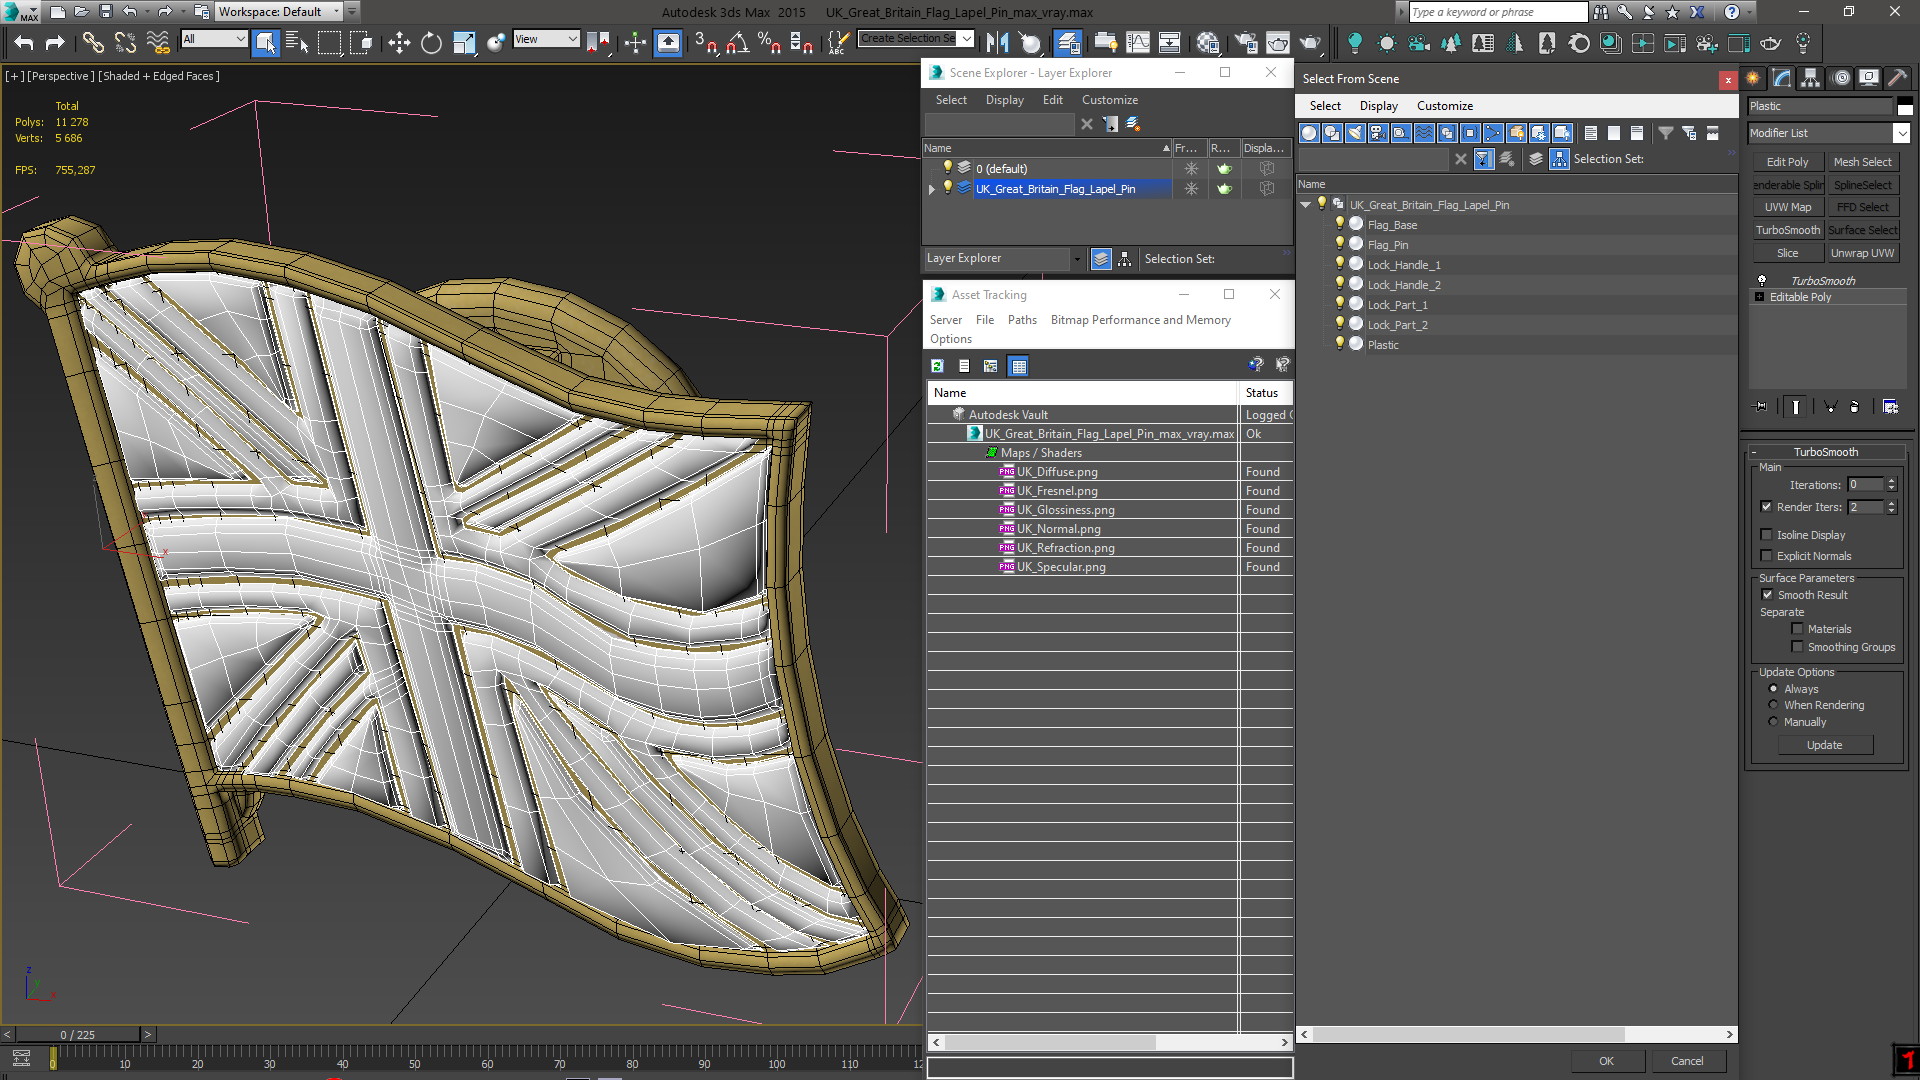The image size is (1920, 1080).
Task: Click the OK button
Action: [1605, 1061]
